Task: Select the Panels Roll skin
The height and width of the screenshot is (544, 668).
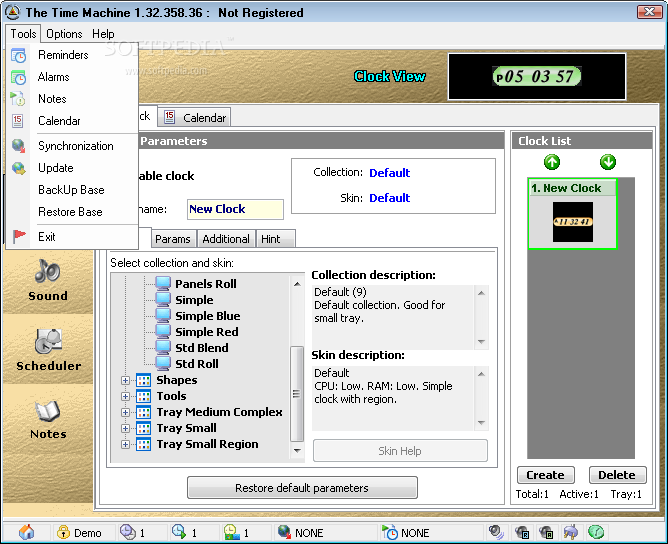Action: coord(206,284)
